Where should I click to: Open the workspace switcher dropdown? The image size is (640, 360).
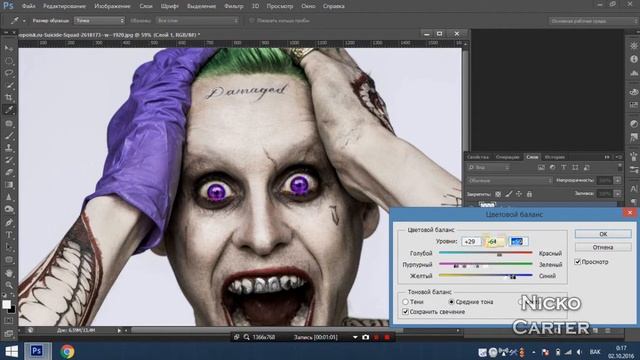(592, 20)
